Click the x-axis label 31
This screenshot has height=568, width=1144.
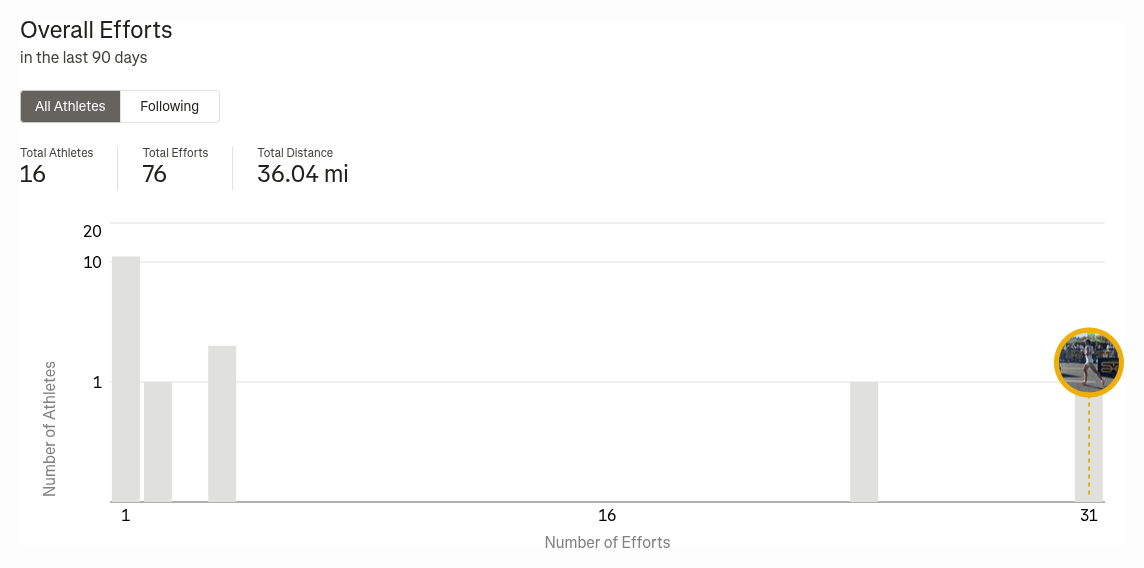click(1089, 516)
